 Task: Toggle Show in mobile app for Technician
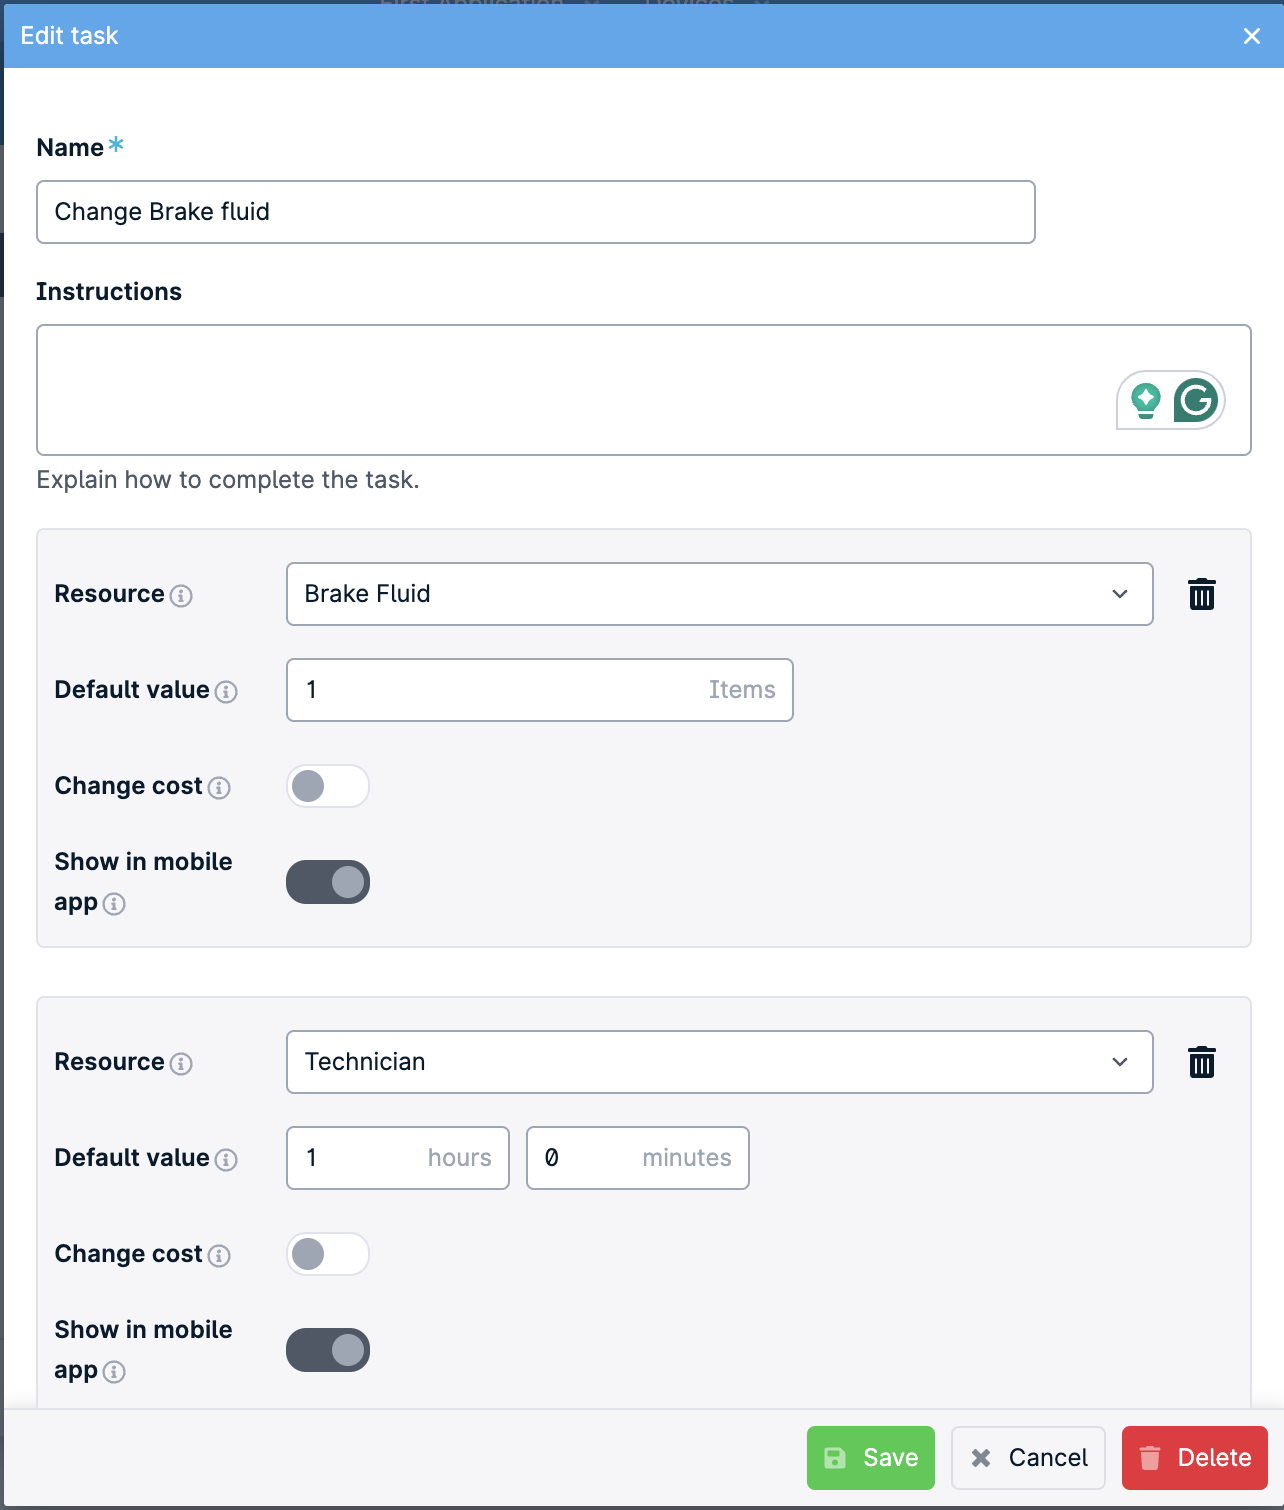(x=328, y=1350)
